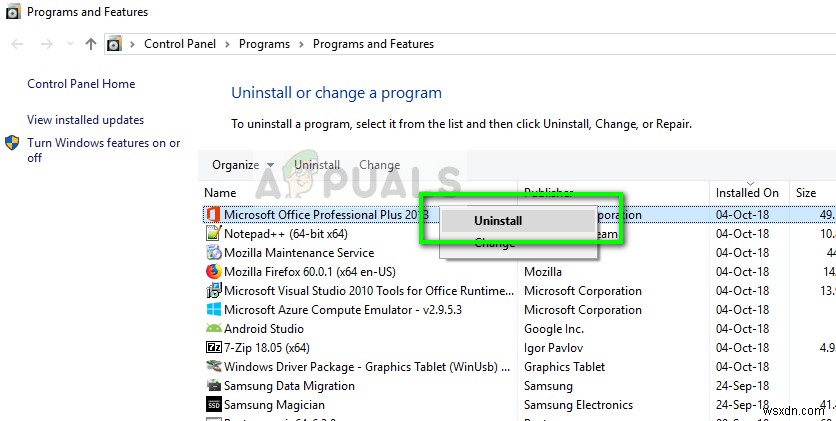Click the Mozilla Maintenance Service icon
Viewport: 836px width, 421px height.
pos(213,253)
